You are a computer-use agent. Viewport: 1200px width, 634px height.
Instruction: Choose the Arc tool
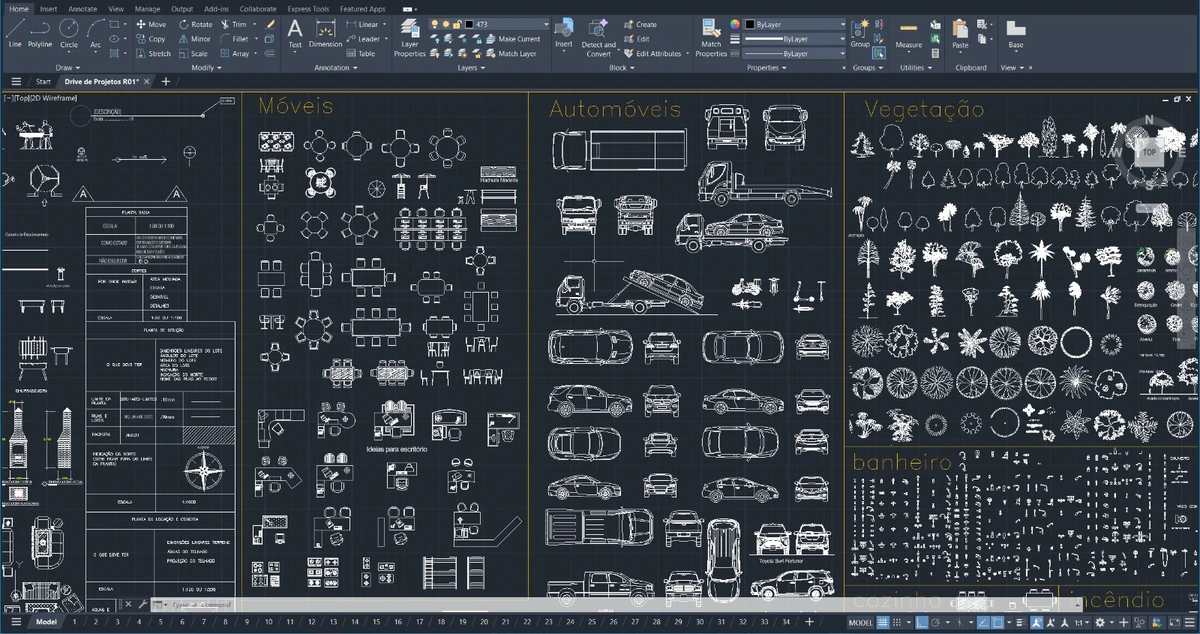[x=95, y=32]
